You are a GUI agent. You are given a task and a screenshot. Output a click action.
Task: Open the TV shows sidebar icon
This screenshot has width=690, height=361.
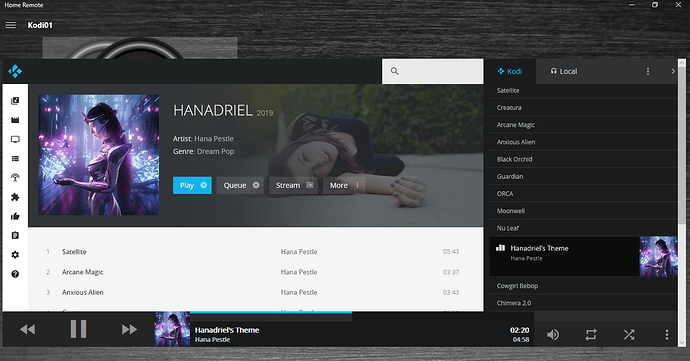click(x=15, y=140)
